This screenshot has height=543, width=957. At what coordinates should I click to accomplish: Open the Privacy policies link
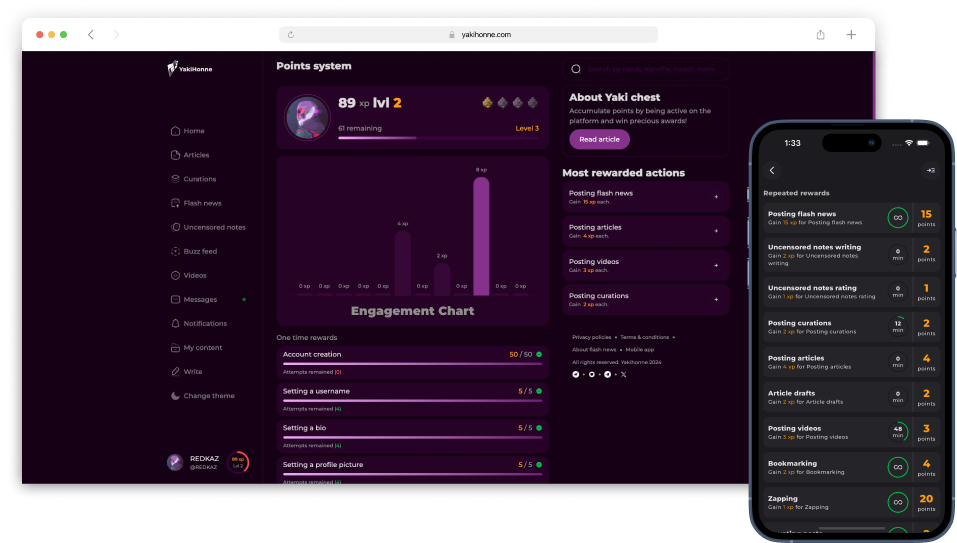(592, 337)
